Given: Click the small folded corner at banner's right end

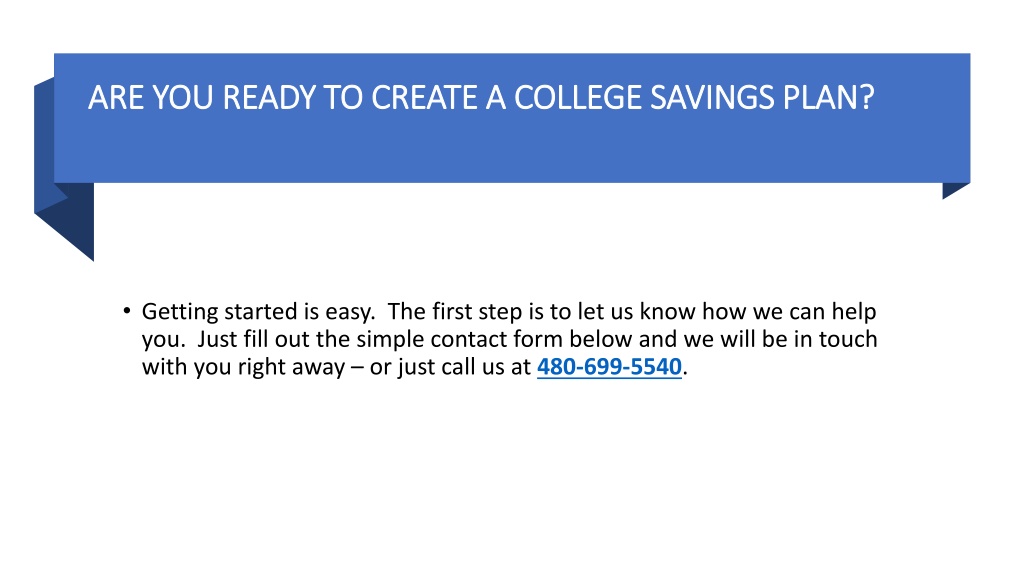Looking at the screenshot, I should [x=953, y=189].
